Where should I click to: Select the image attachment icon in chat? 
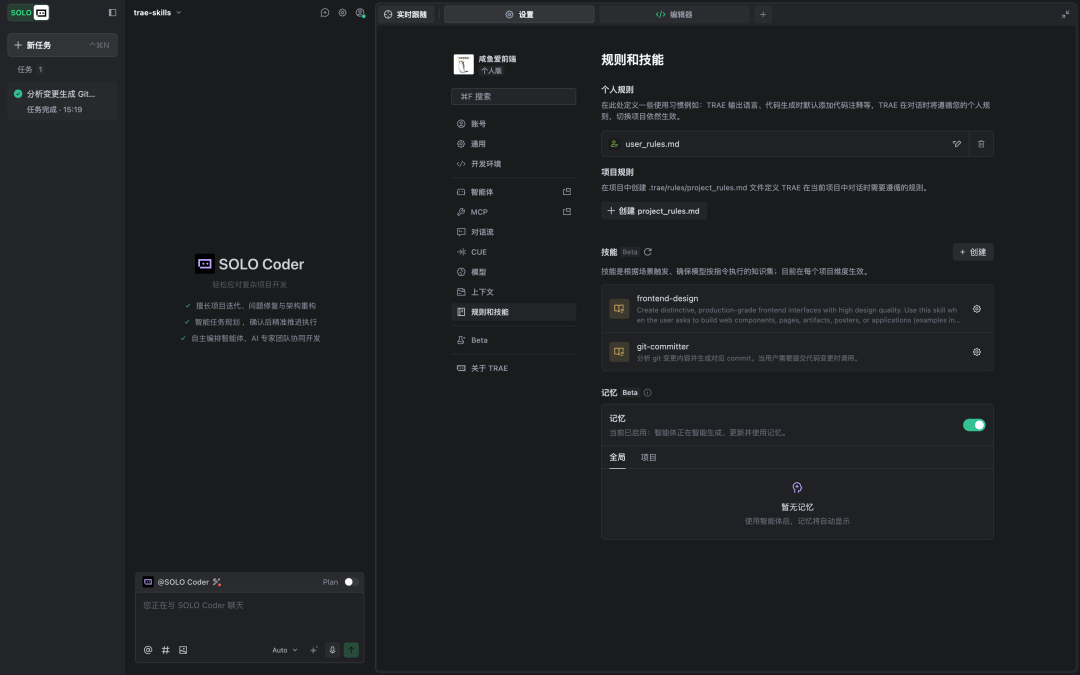point(182,650)
